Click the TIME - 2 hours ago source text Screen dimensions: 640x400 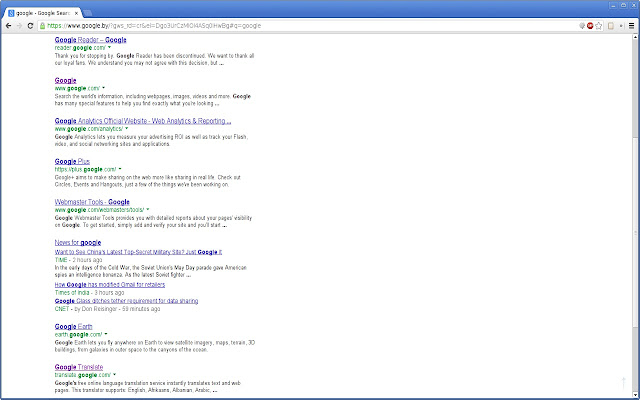78,260
